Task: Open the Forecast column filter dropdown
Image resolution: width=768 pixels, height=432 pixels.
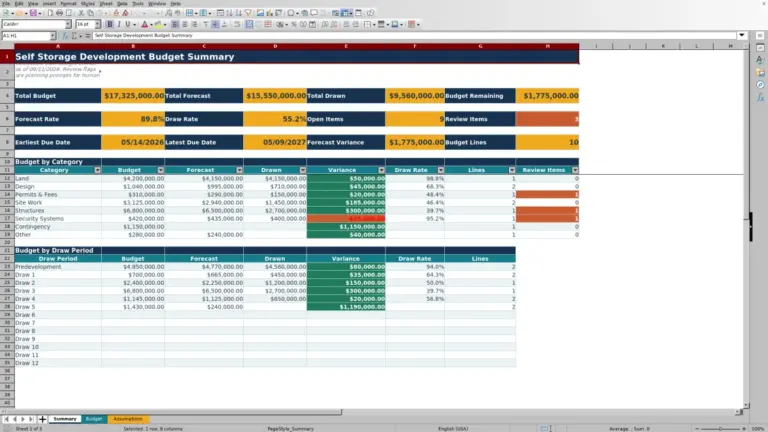Action: pos(239,170)
